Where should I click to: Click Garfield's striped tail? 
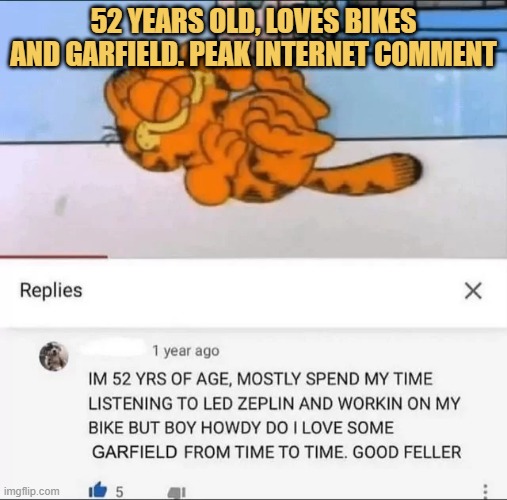point(365,174)
